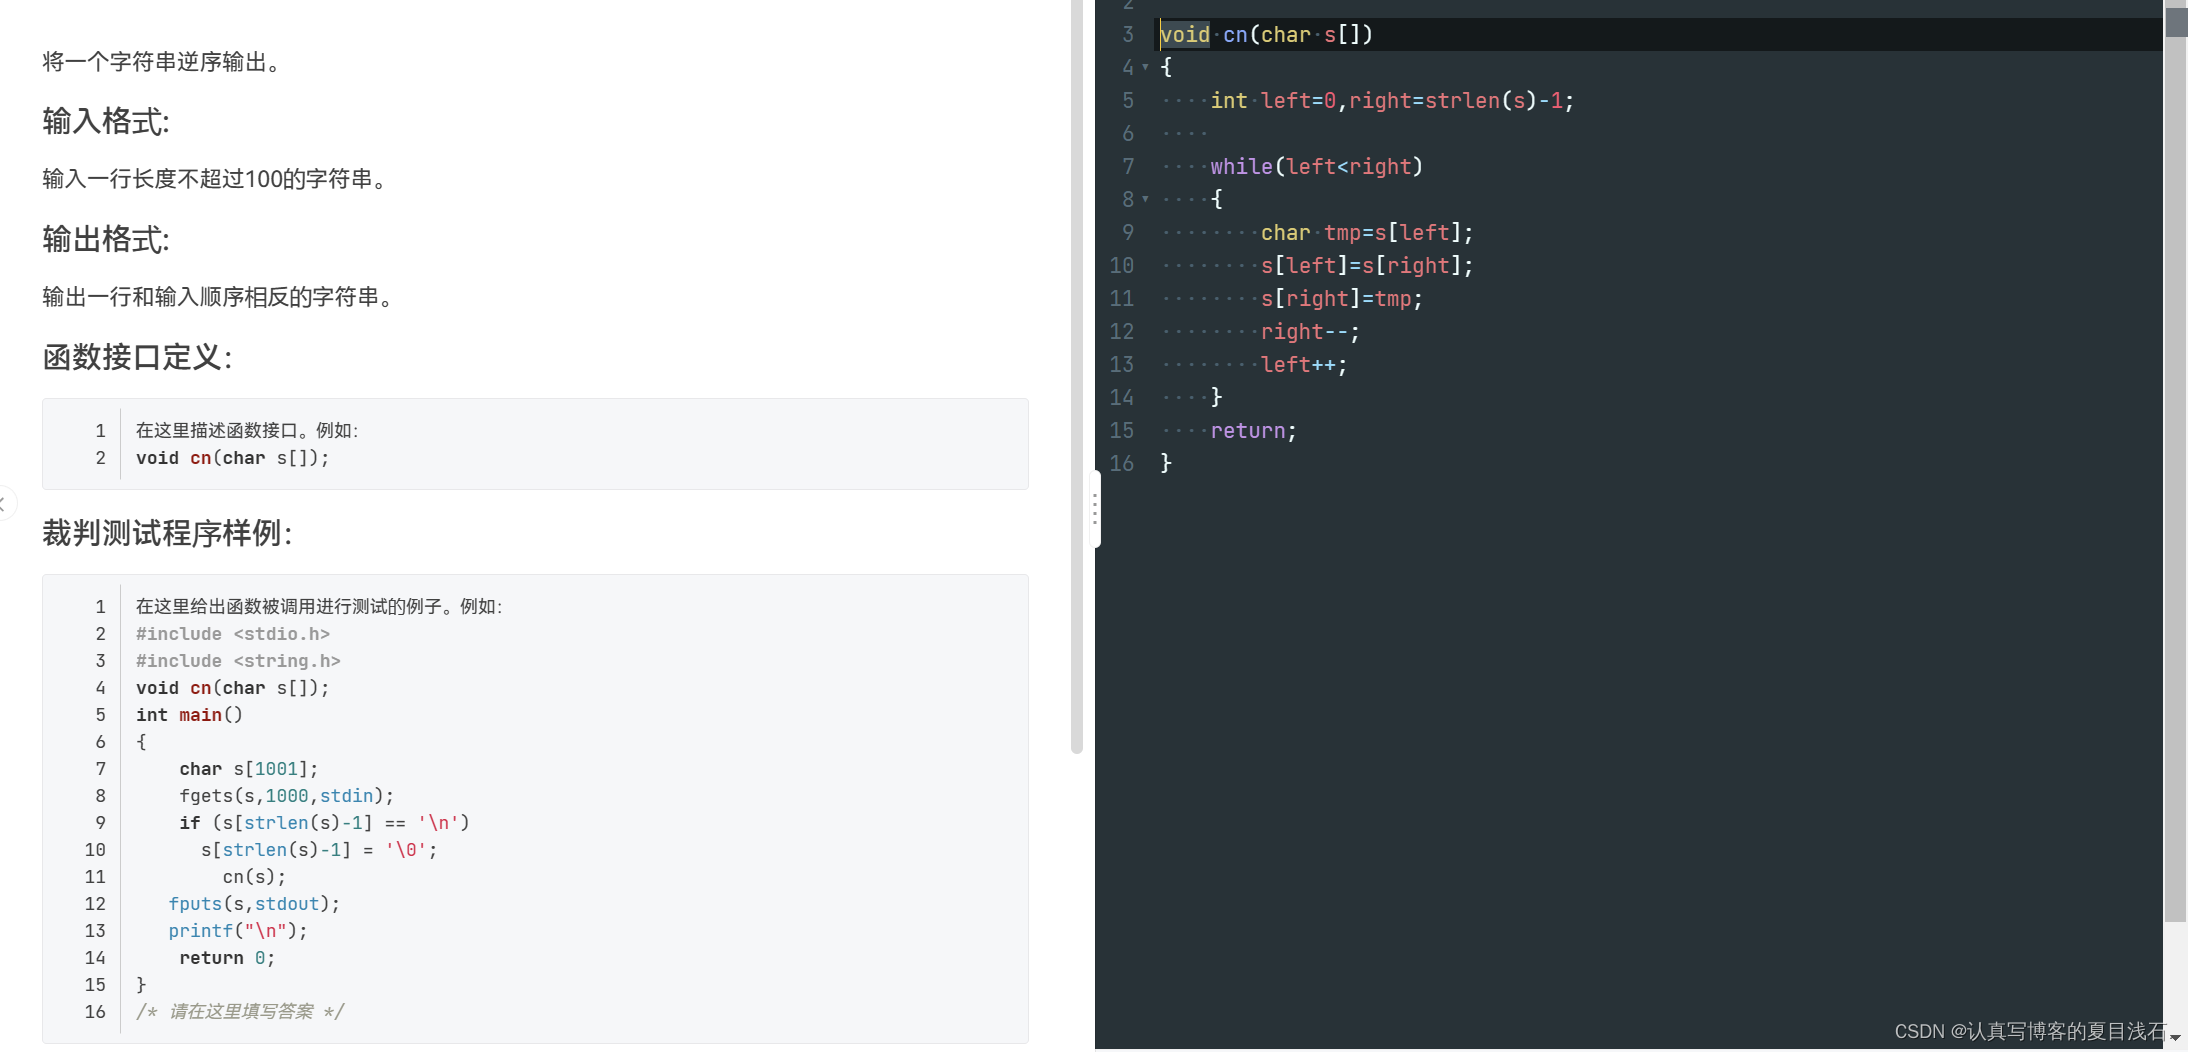The width and height of the screenshot is (2188, 1052).
Task: Click the 'char s[1001];' line in sample code
Action: [x=249, y=769]
